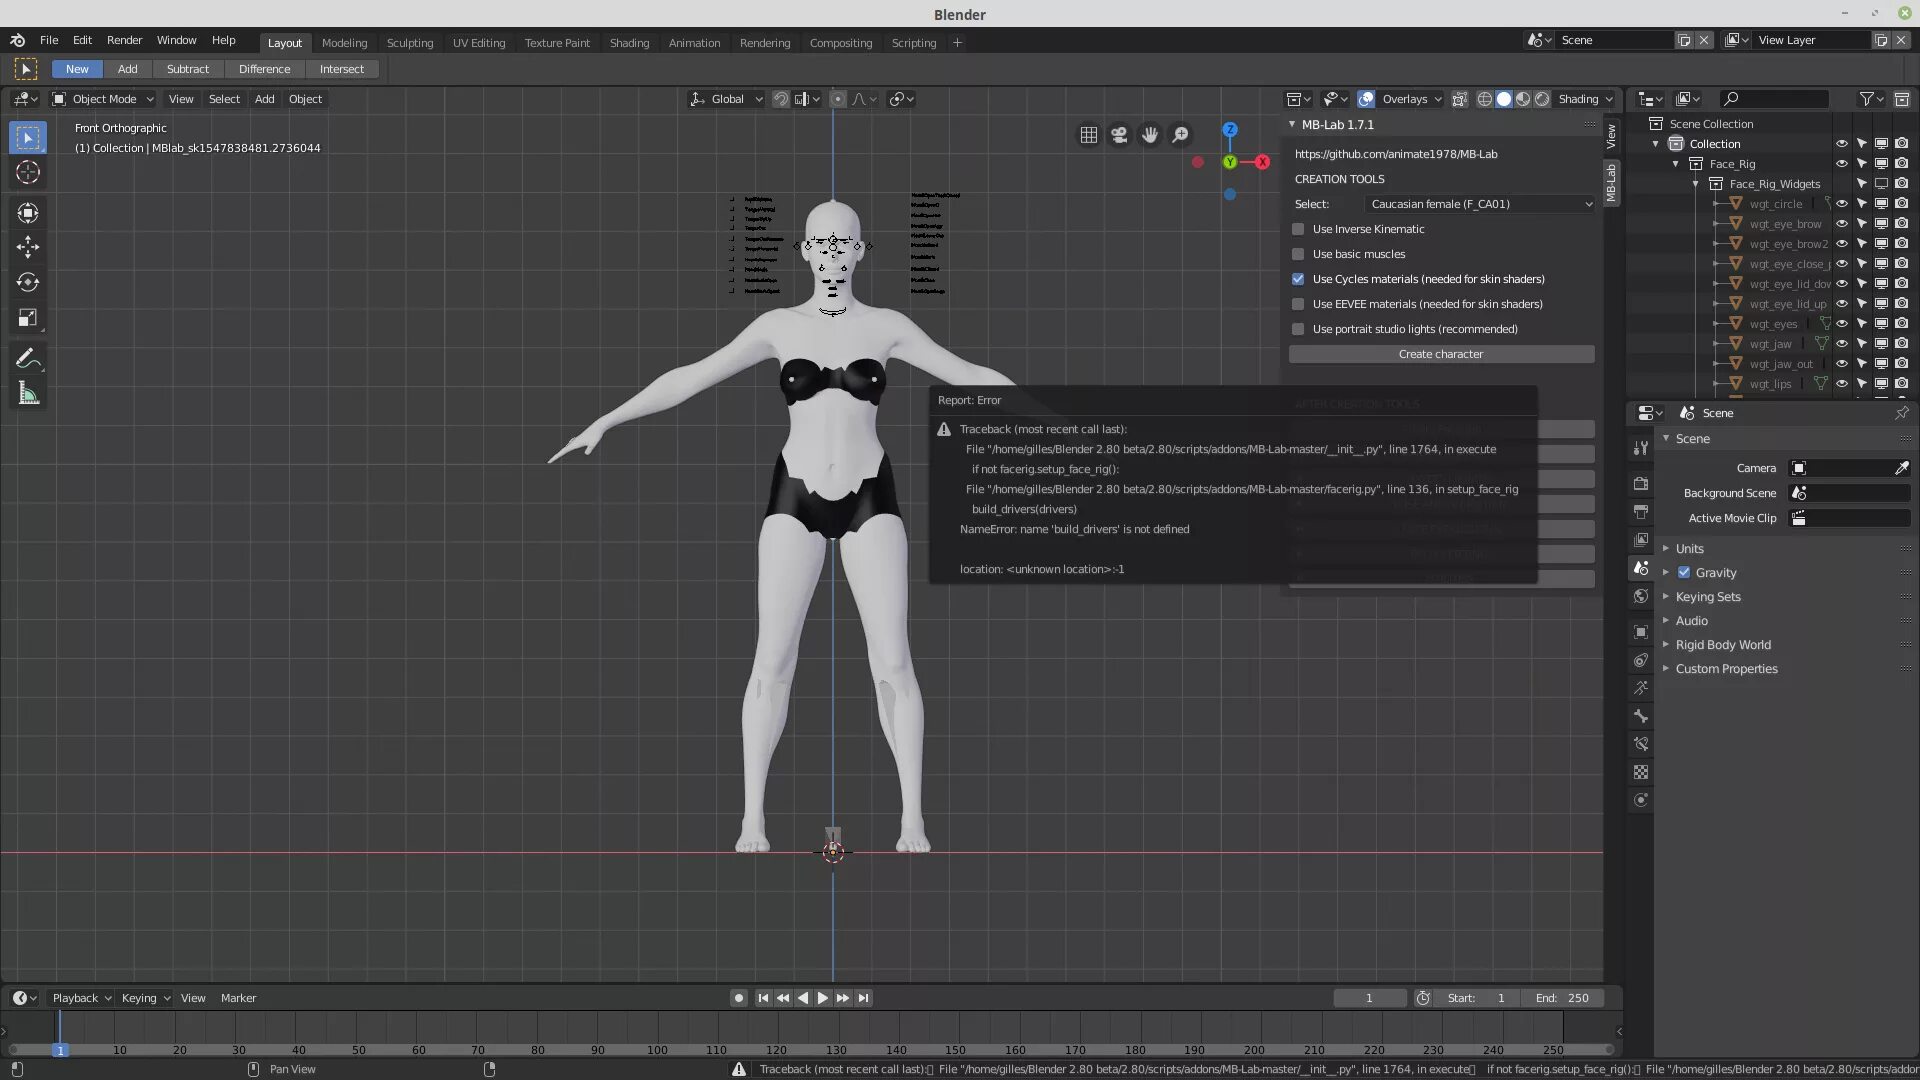Toggle X-ray view icon
Image resolution: width=1920 pixels, height=1080 pixels.
(x=1460, y=99)
